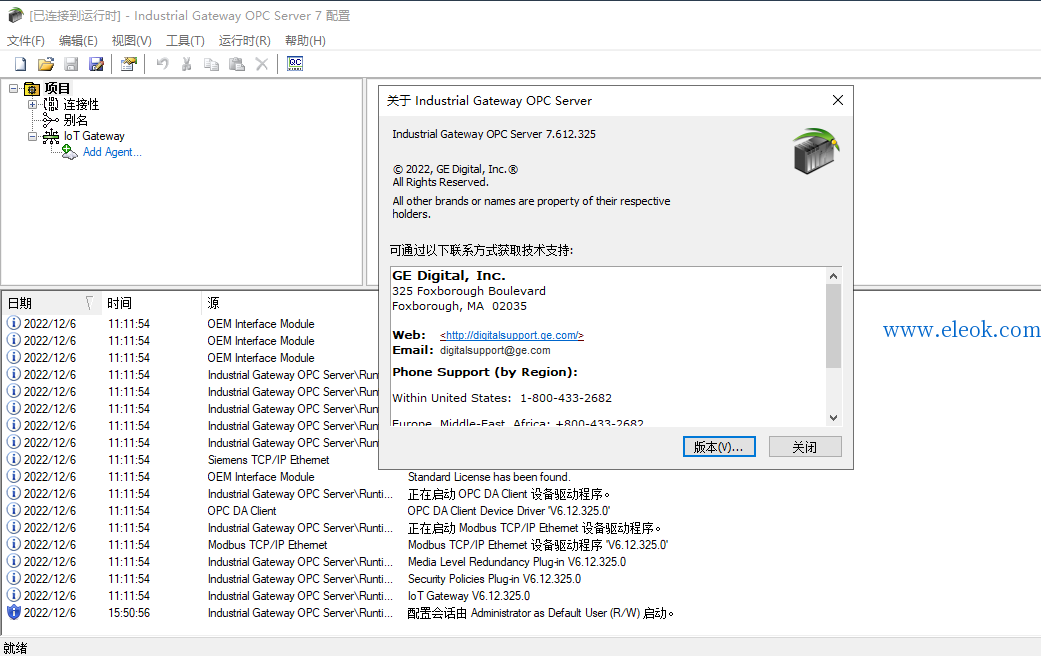This screenshot has height=656, width=1041.
Task: Launch the Quick Client QC icon
Action: (x=295, y=64)
